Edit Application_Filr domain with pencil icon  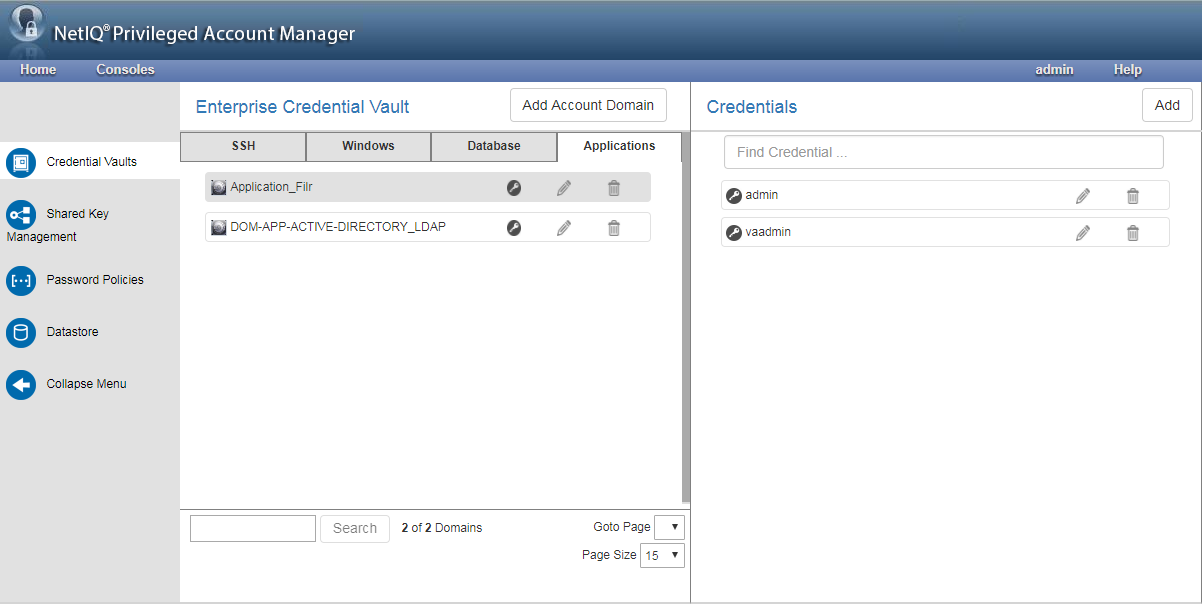(x=564, y=187)
